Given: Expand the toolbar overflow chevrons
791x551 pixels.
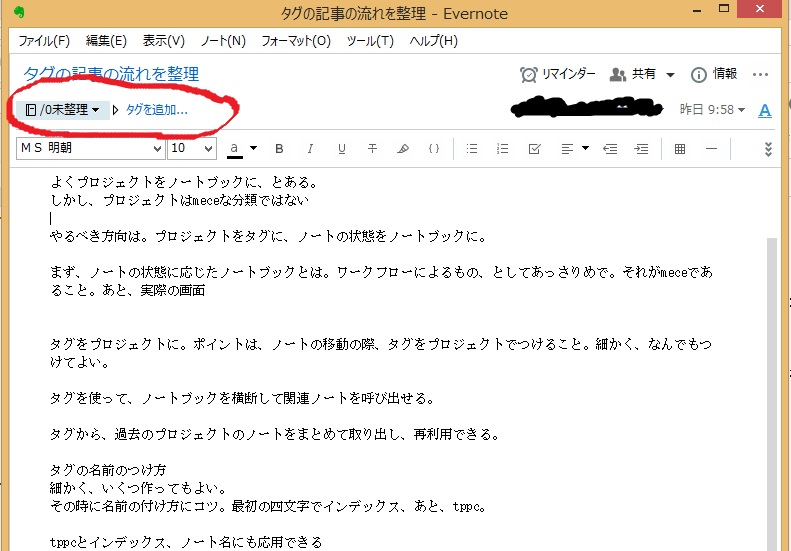Looking at the screenshot, I should 768,149.
